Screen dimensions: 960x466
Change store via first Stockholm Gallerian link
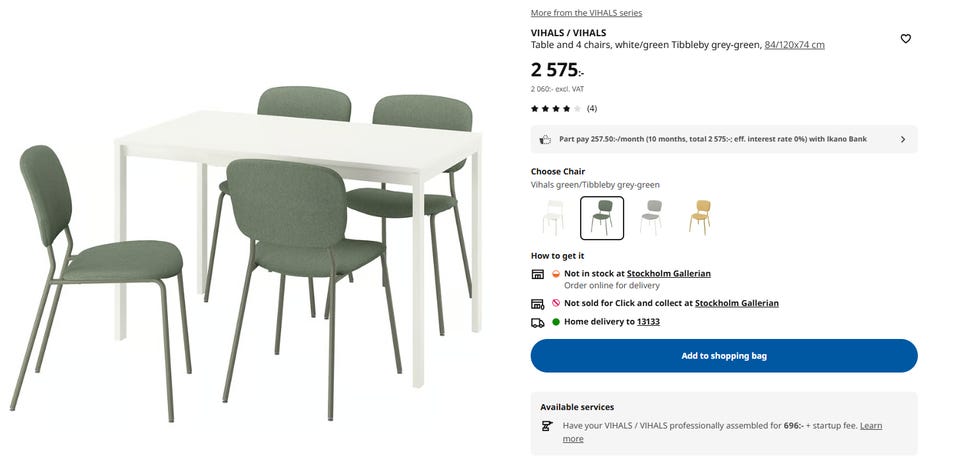point(669,274)
